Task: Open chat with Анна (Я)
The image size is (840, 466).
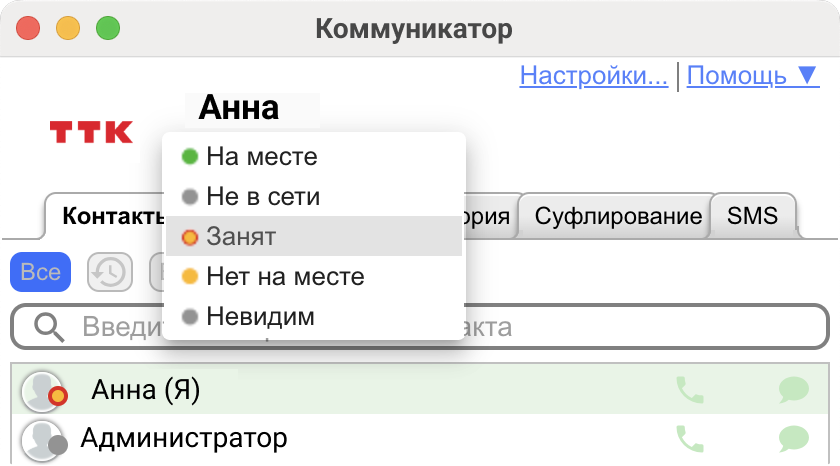Action: pyautogui.click(x=793, y=390)
